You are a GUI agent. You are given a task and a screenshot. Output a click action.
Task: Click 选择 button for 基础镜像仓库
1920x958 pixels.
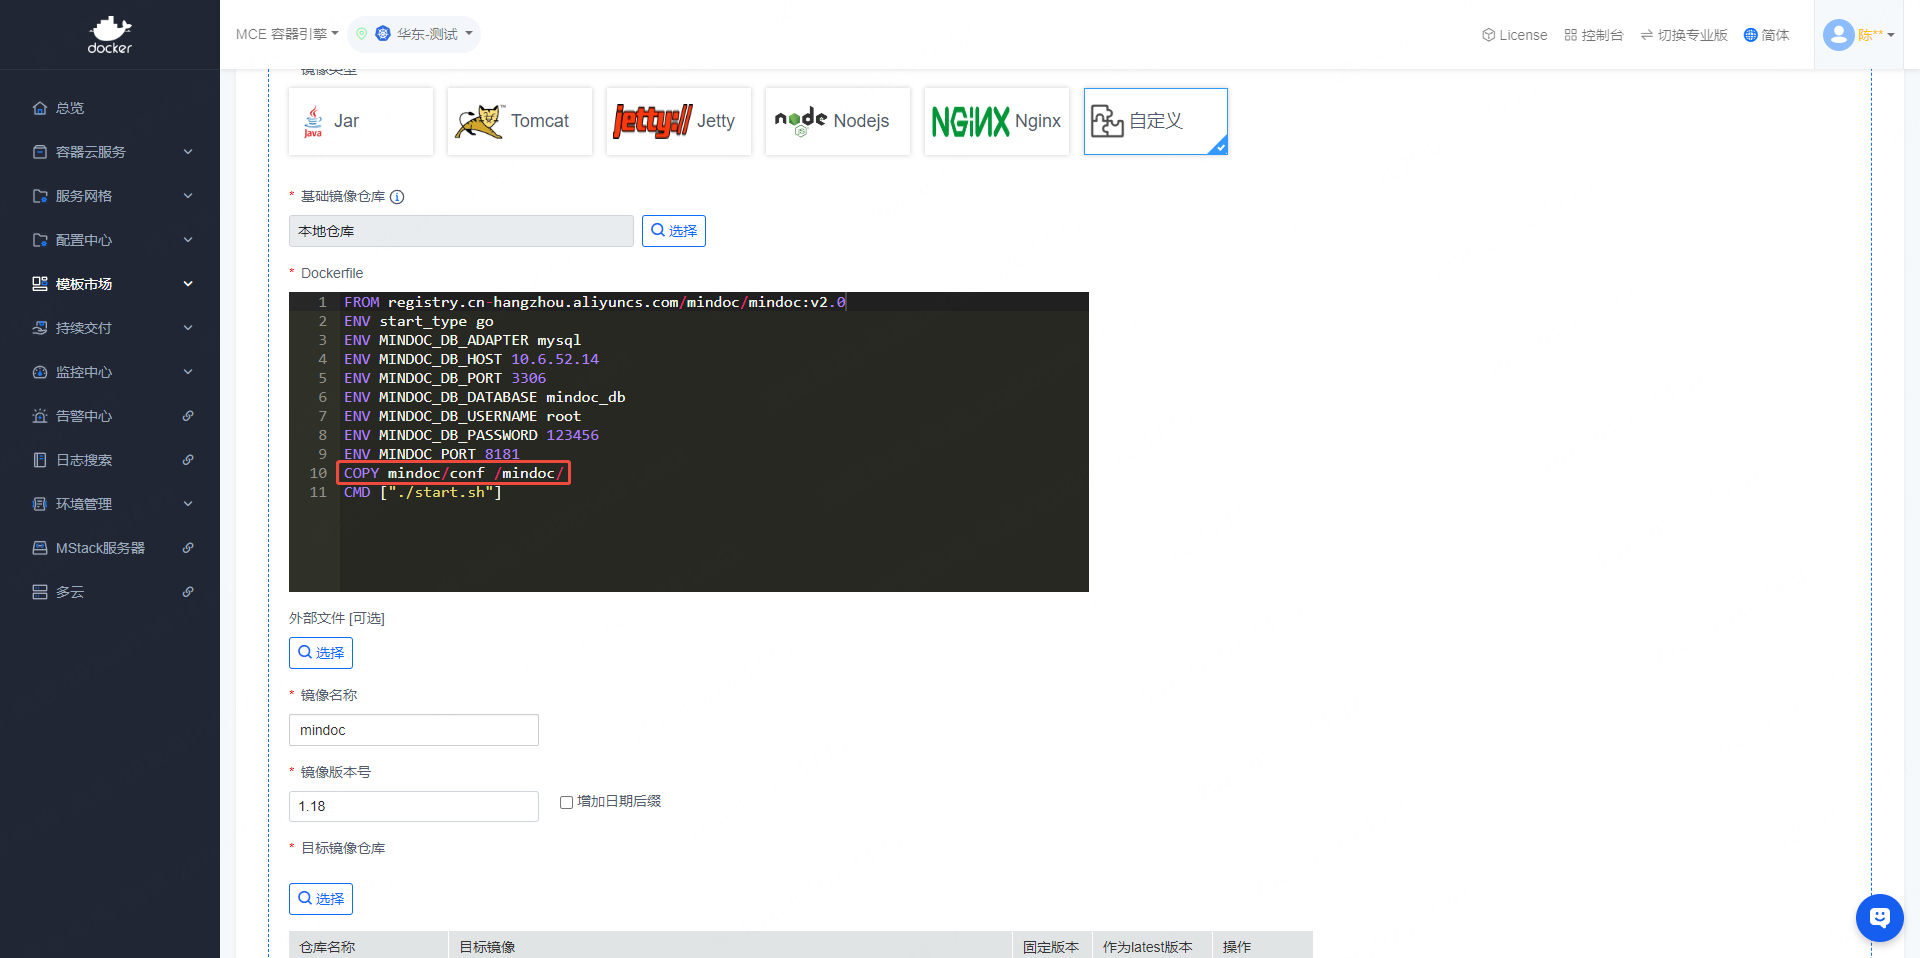[x=673, y=231]
